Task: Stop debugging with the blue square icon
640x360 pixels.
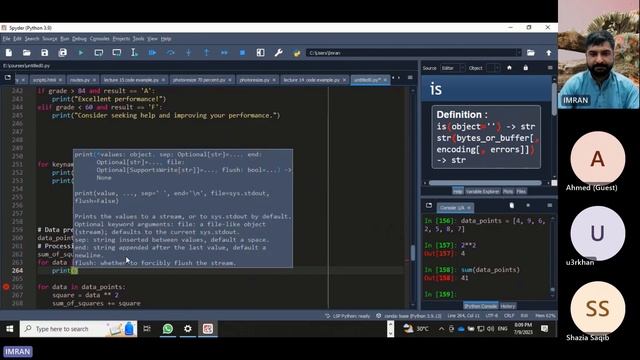Action: point(242,53)
